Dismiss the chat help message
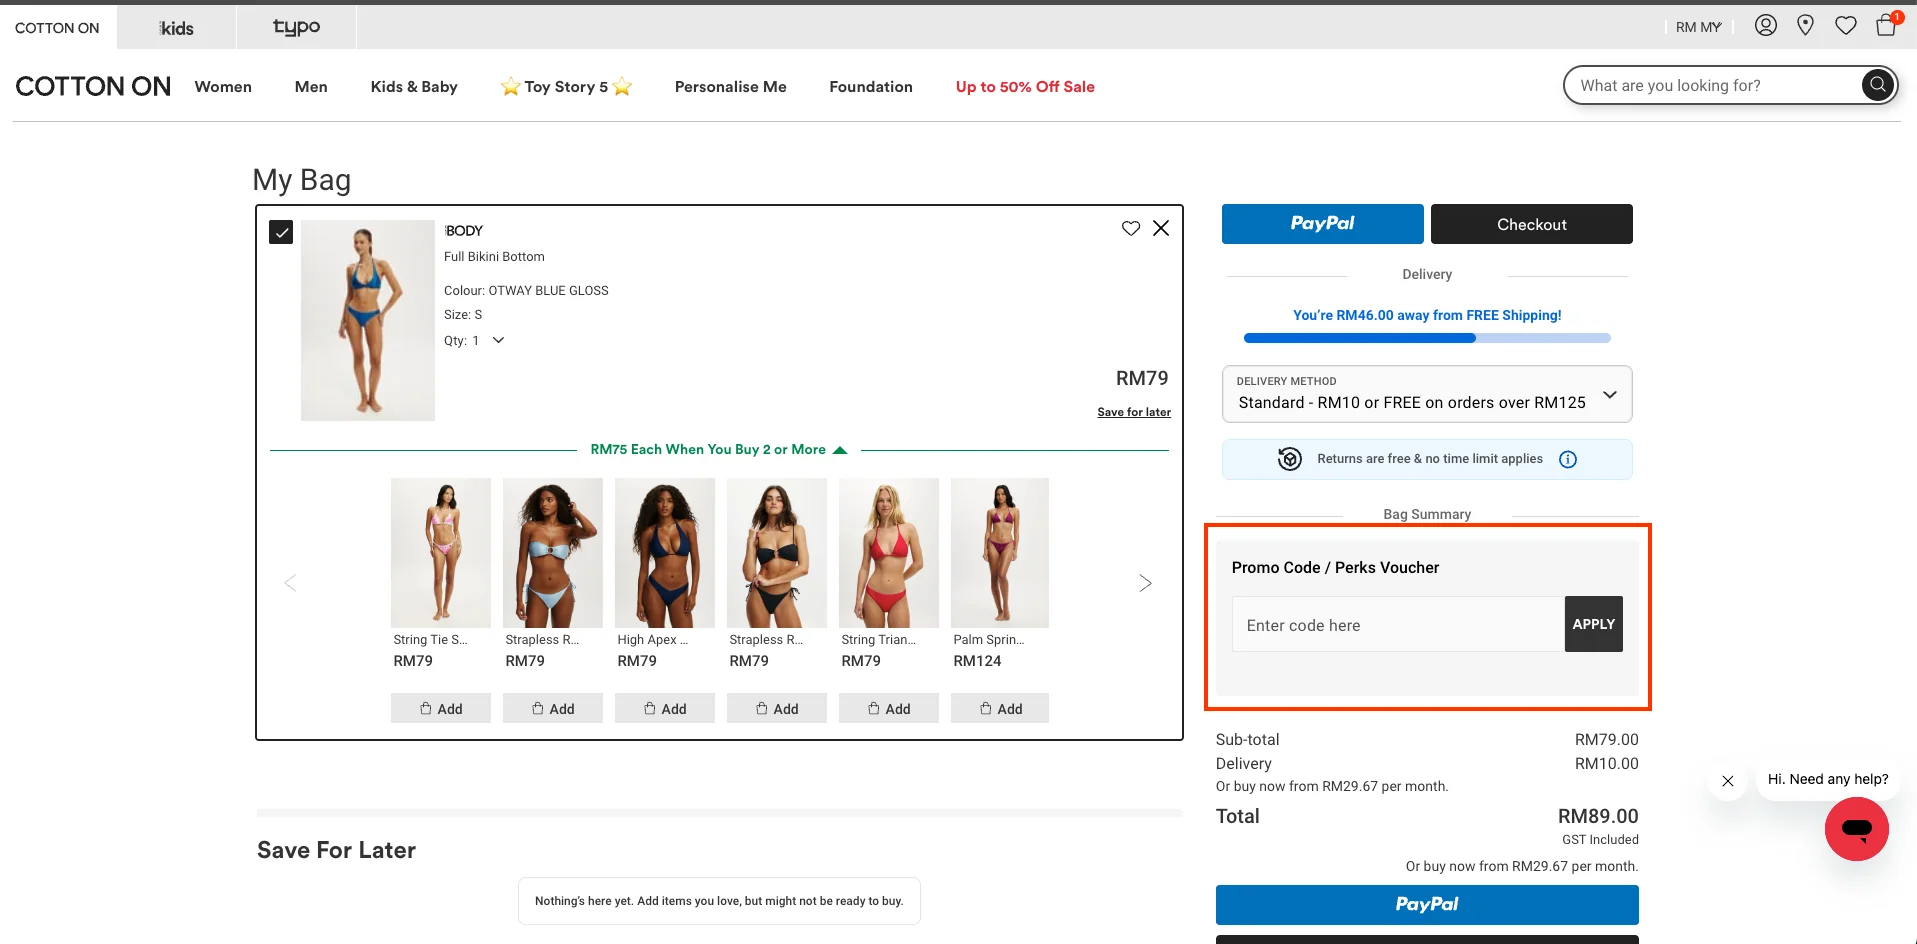1917x944 pixels. click(1727, 781)
